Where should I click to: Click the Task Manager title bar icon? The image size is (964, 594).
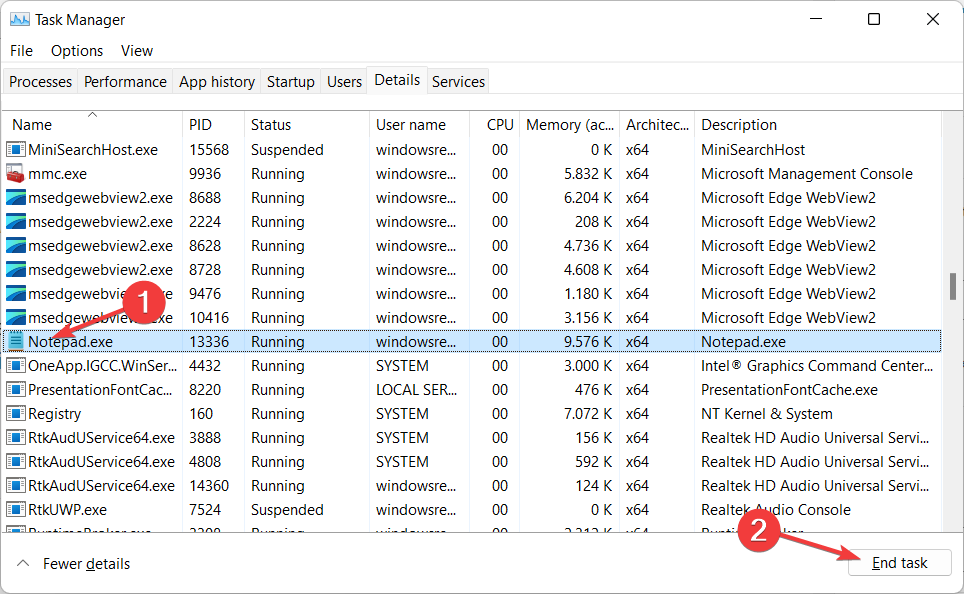coord(19,19)
